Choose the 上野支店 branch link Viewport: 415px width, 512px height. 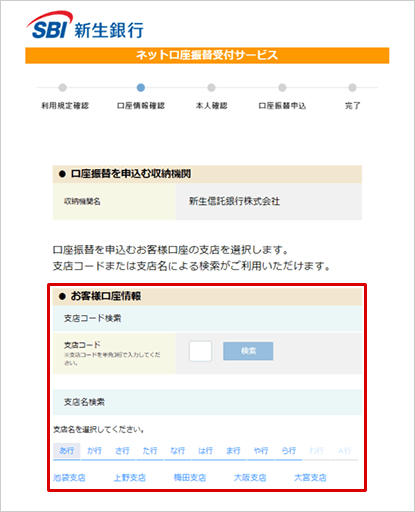pyautogui.click(x=130, y=478)
